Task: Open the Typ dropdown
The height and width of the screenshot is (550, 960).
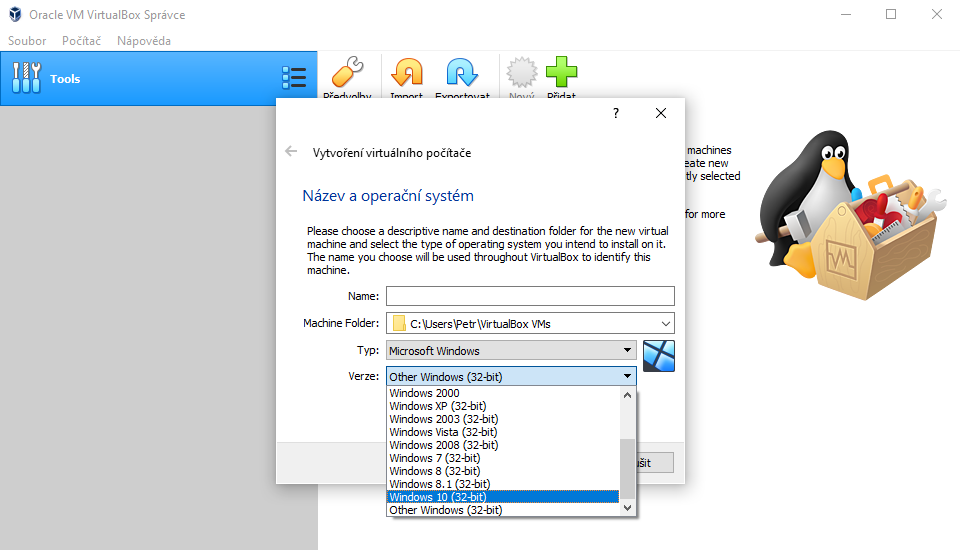Action: click(x=627, y=350)
